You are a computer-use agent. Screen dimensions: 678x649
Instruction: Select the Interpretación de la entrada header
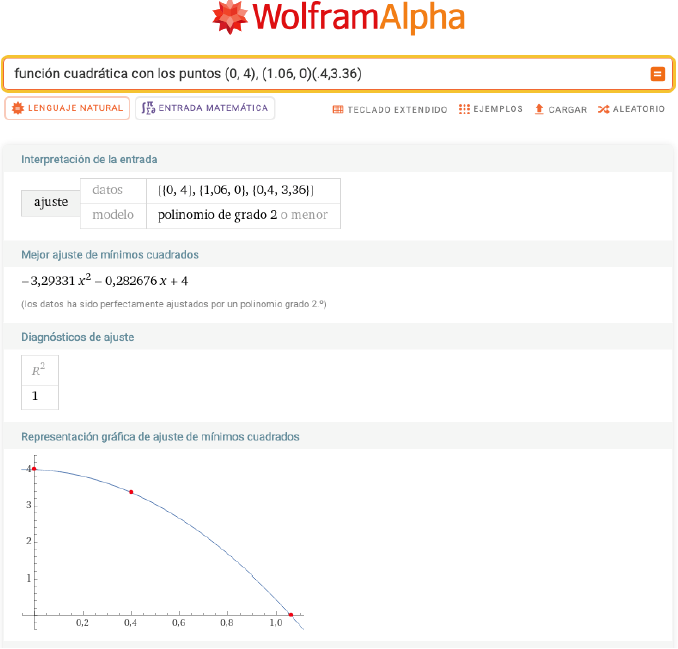click(x=89, y=159)
